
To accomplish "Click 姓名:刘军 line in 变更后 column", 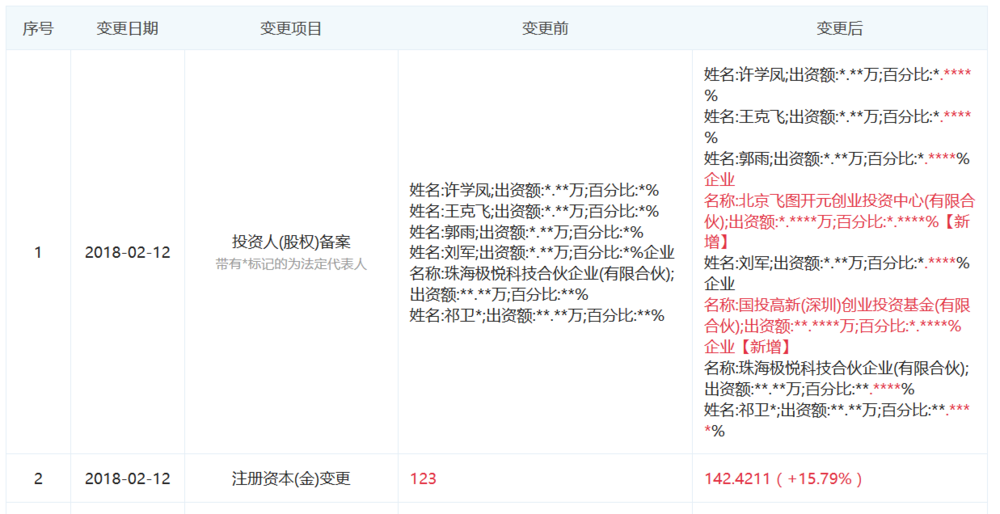I will pyautogui.click(x=837, y=263).
